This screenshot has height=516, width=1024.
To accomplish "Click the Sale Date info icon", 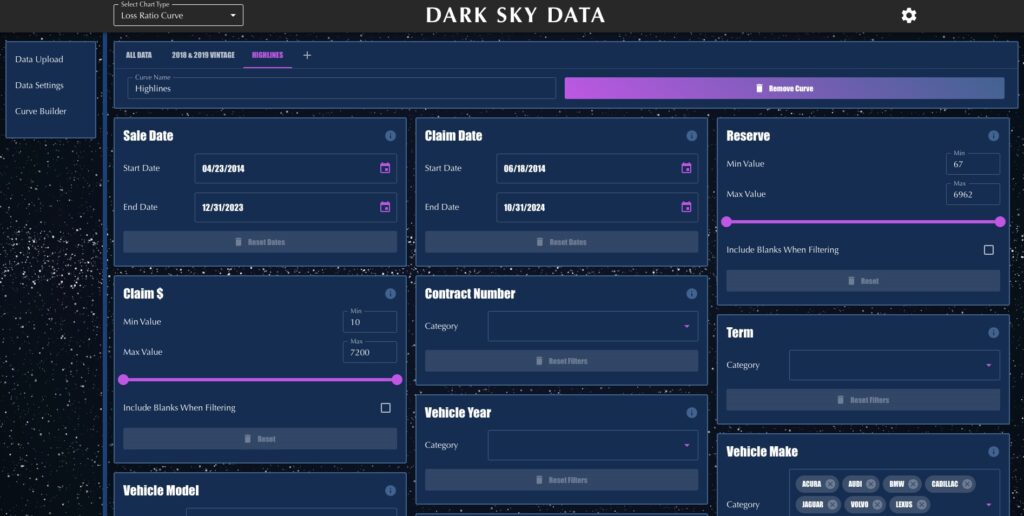I will point(390,136).
